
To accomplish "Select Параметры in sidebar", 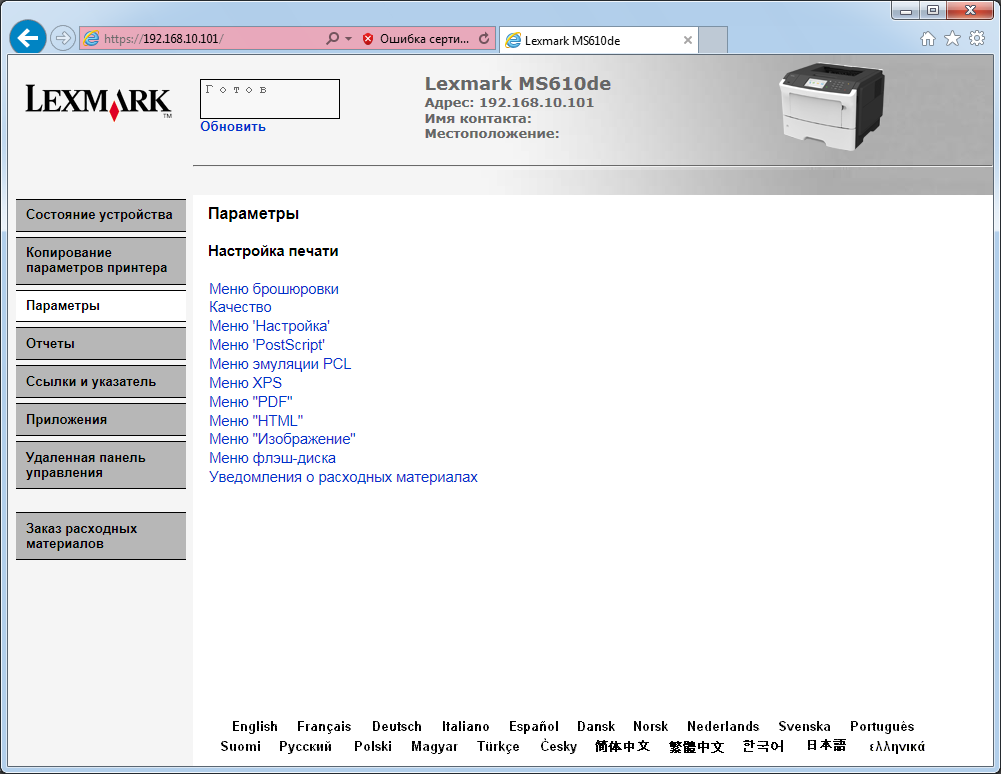I will tap(101, 306).
